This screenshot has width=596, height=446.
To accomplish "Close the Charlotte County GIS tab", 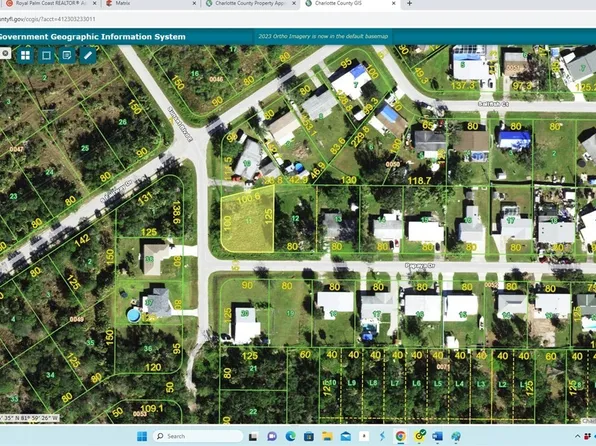I will point(393,3).
